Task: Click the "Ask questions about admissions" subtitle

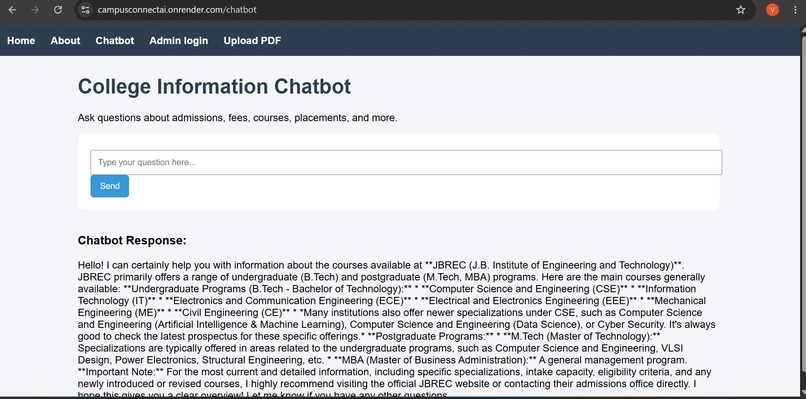Action: point(237,118)
